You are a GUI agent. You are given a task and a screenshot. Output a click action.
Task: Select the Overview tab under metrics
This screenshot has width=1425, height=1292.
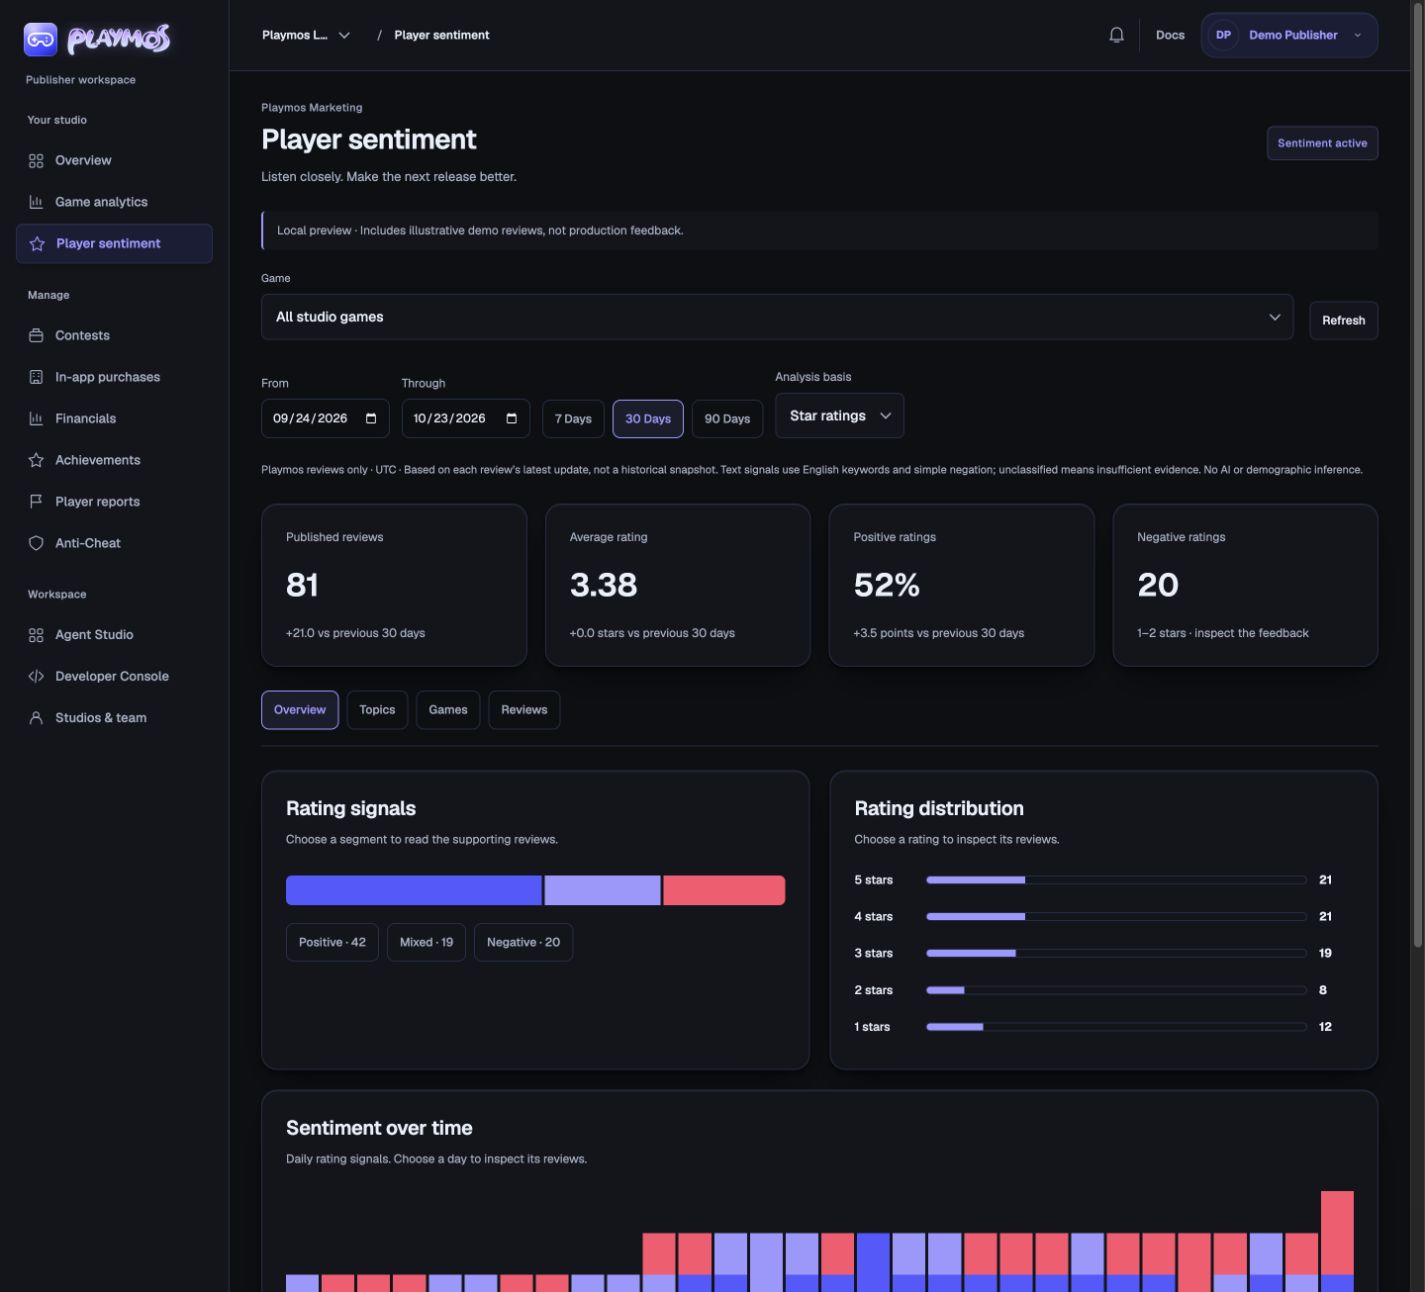(x=300, y=710)
